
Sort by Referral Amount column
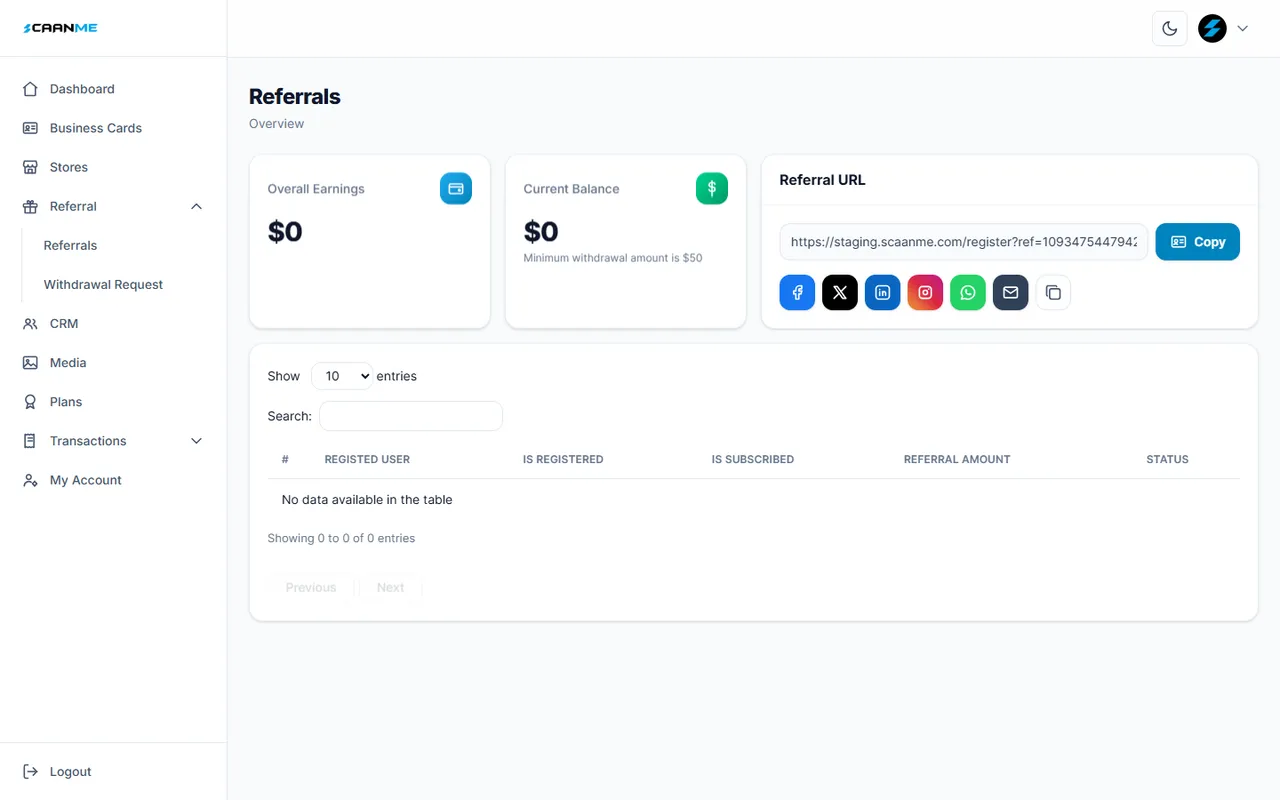click(957, 459)
